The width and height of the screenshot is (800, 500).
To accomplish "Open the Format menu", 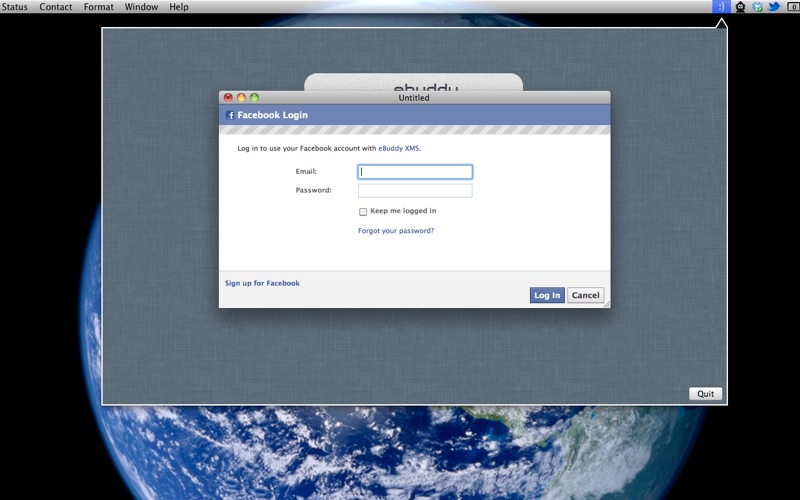I will coord(98,7).
